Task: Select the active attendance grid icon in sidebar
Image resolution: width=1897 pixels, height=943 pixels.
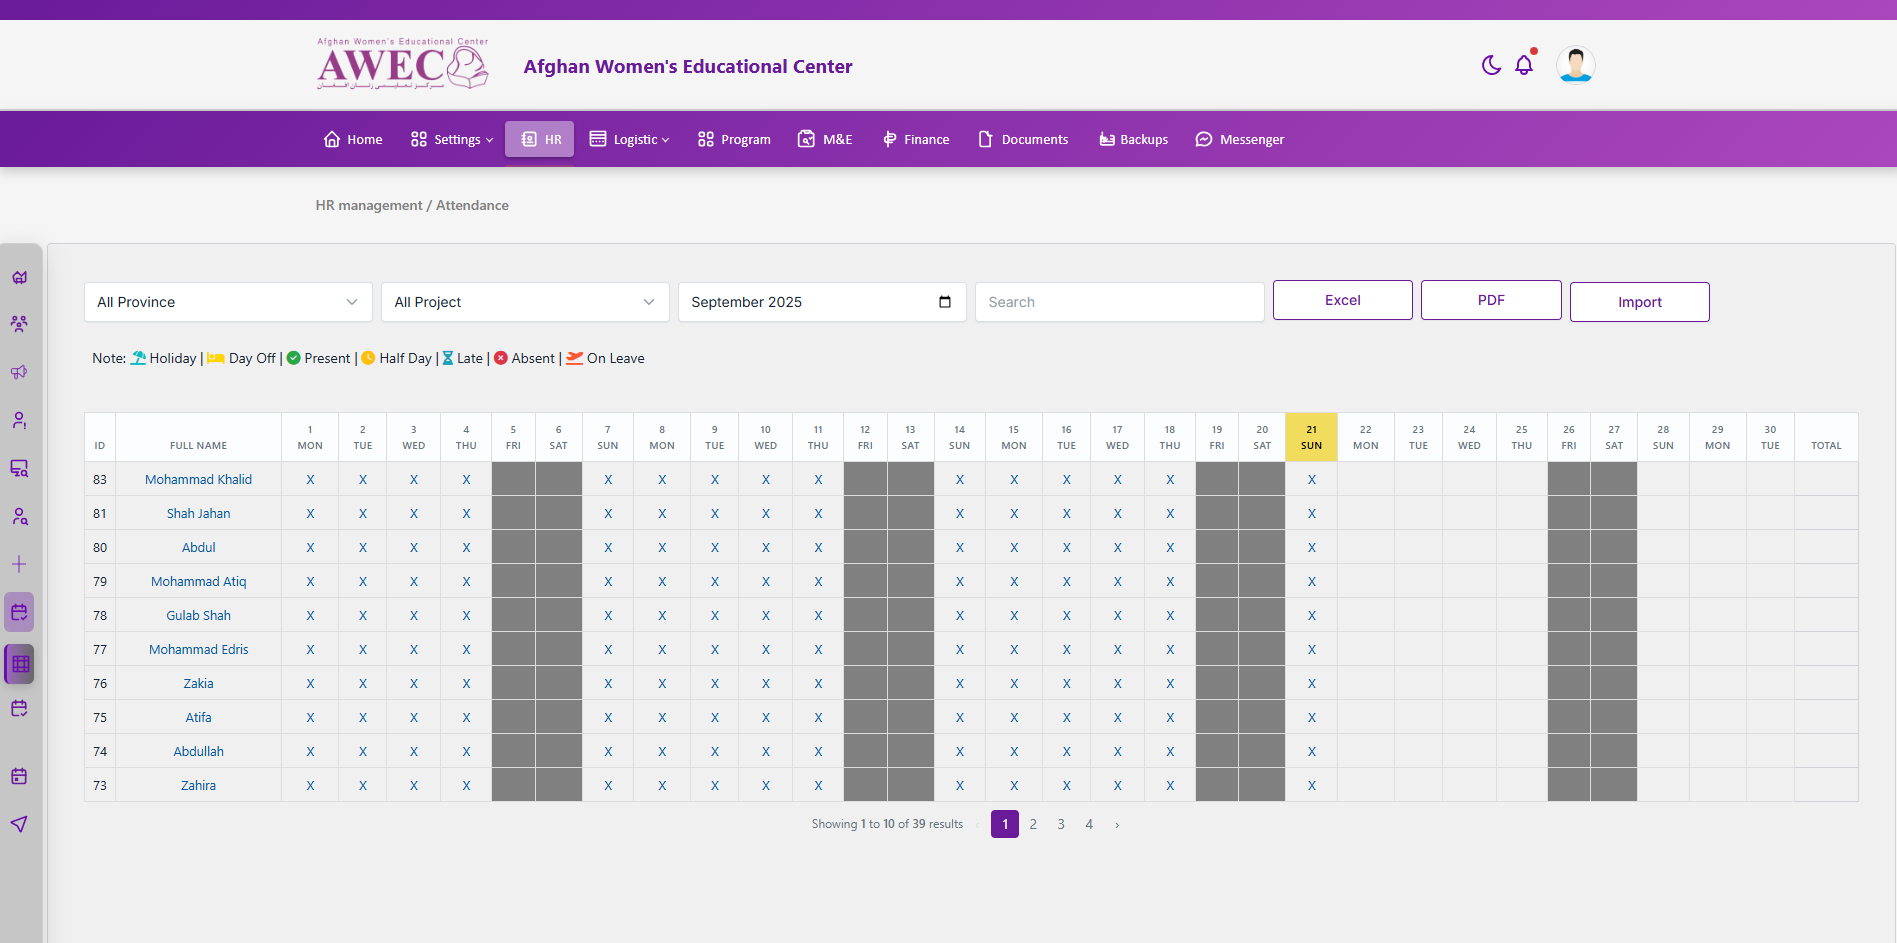Action: [x=19, y=663]
